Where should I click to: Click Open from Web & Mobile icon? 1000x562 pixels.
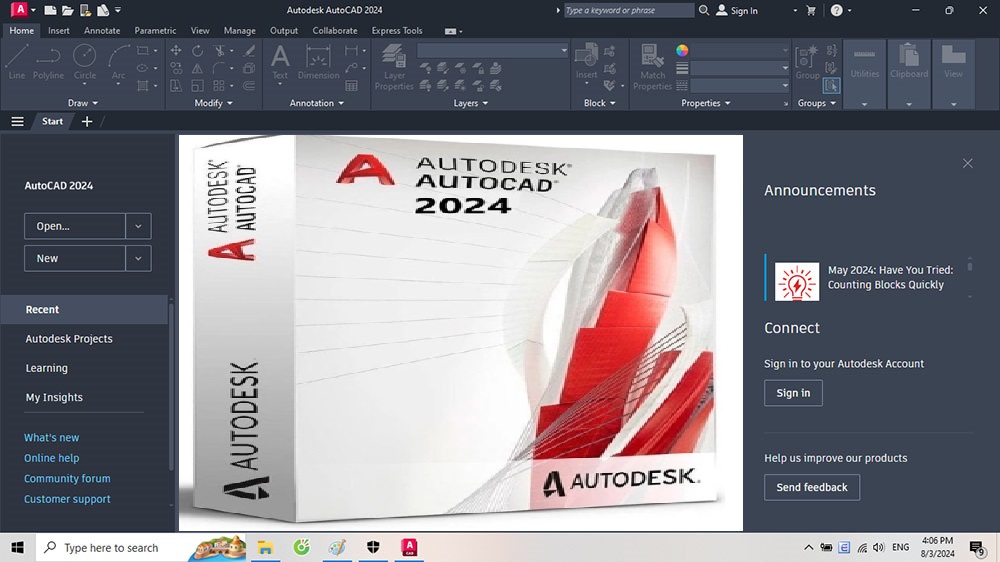[x=85, y=10]
